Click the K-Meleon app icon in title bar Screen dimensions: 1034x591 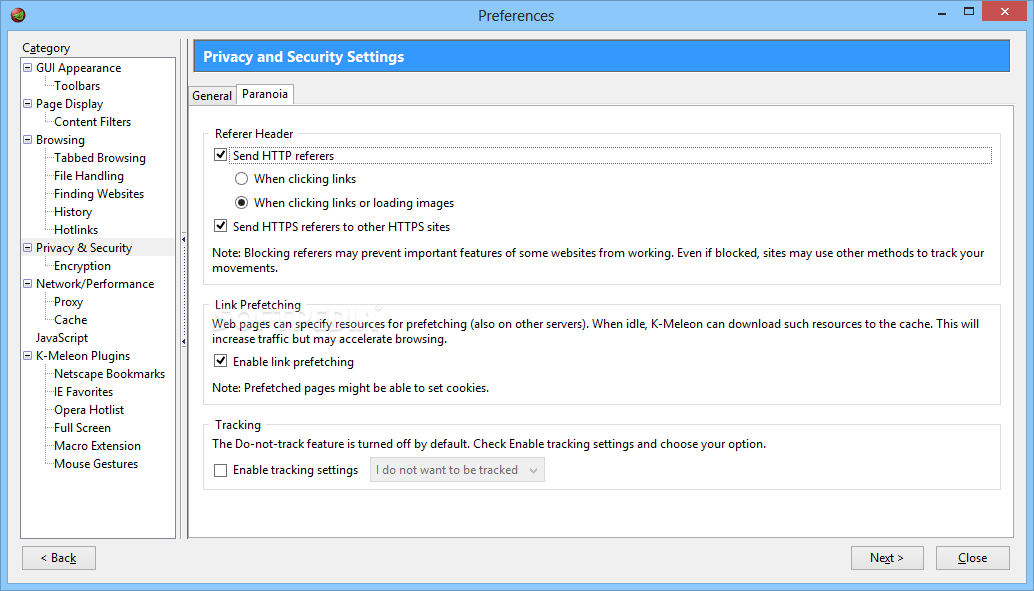point(18,15)
